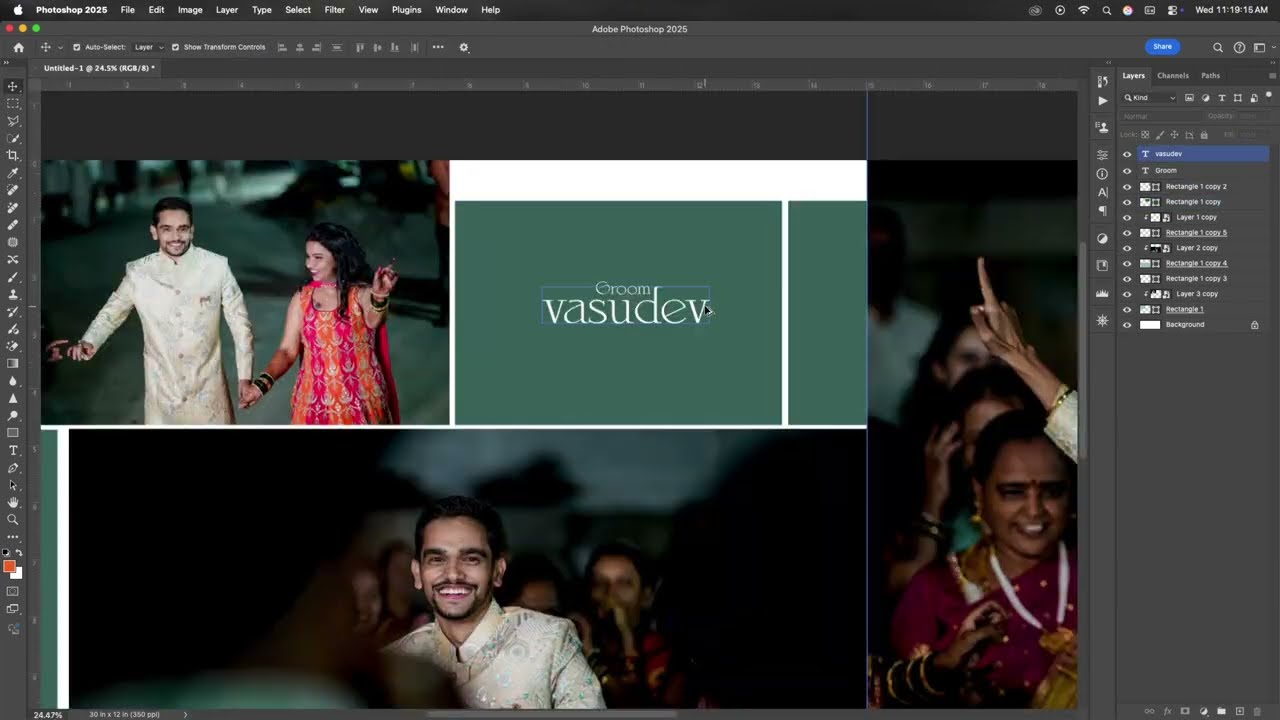
Task: Toggle Show Transform Controls checkbox
Action: 175,47
